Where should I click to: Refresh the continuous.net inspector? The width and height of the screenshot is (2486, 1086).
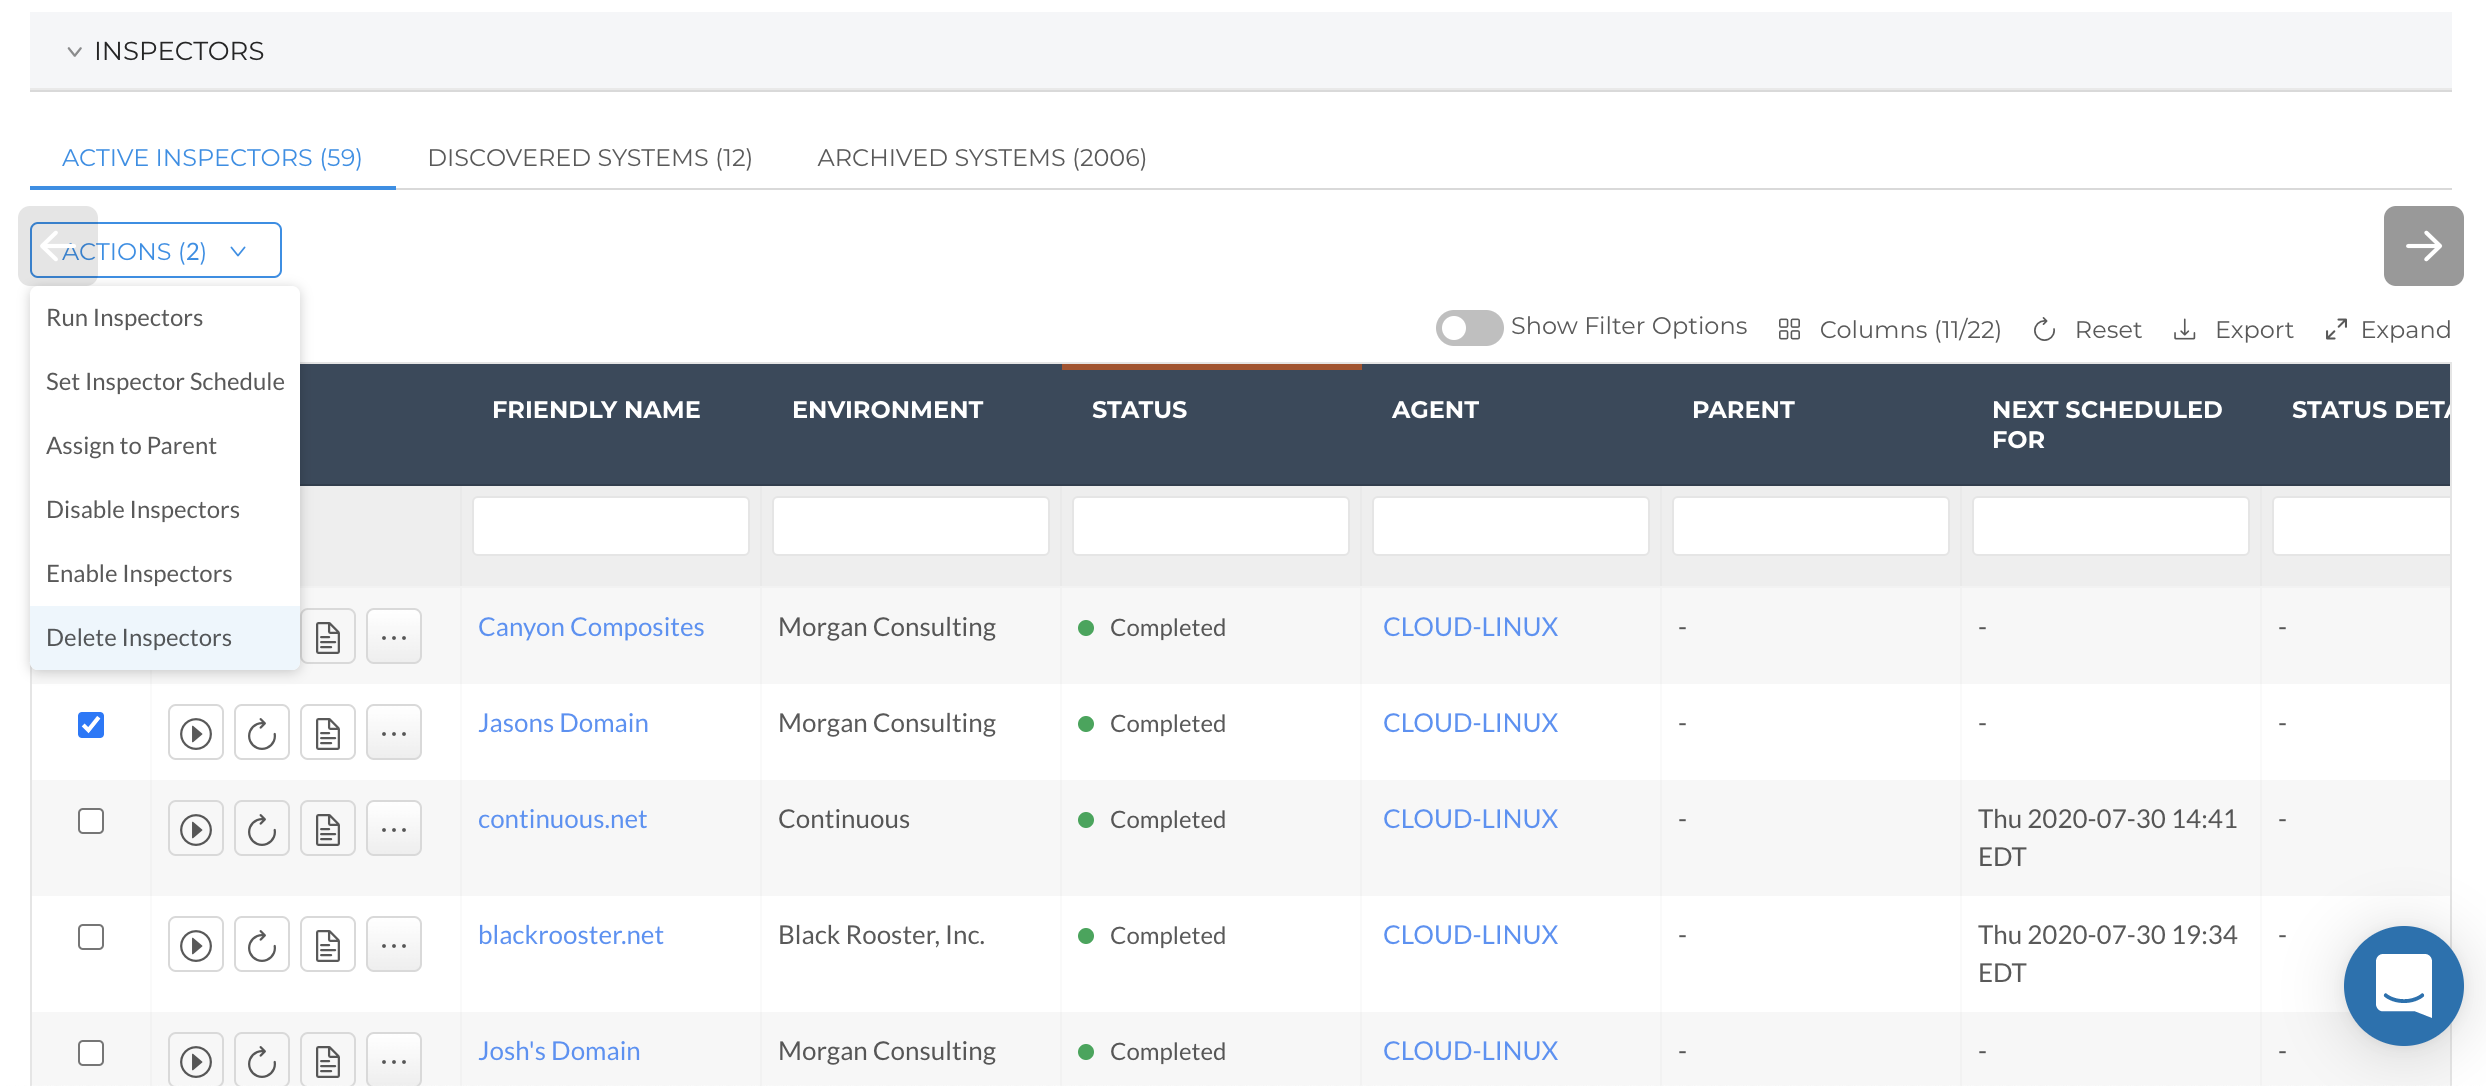click(x=262, y=829)
